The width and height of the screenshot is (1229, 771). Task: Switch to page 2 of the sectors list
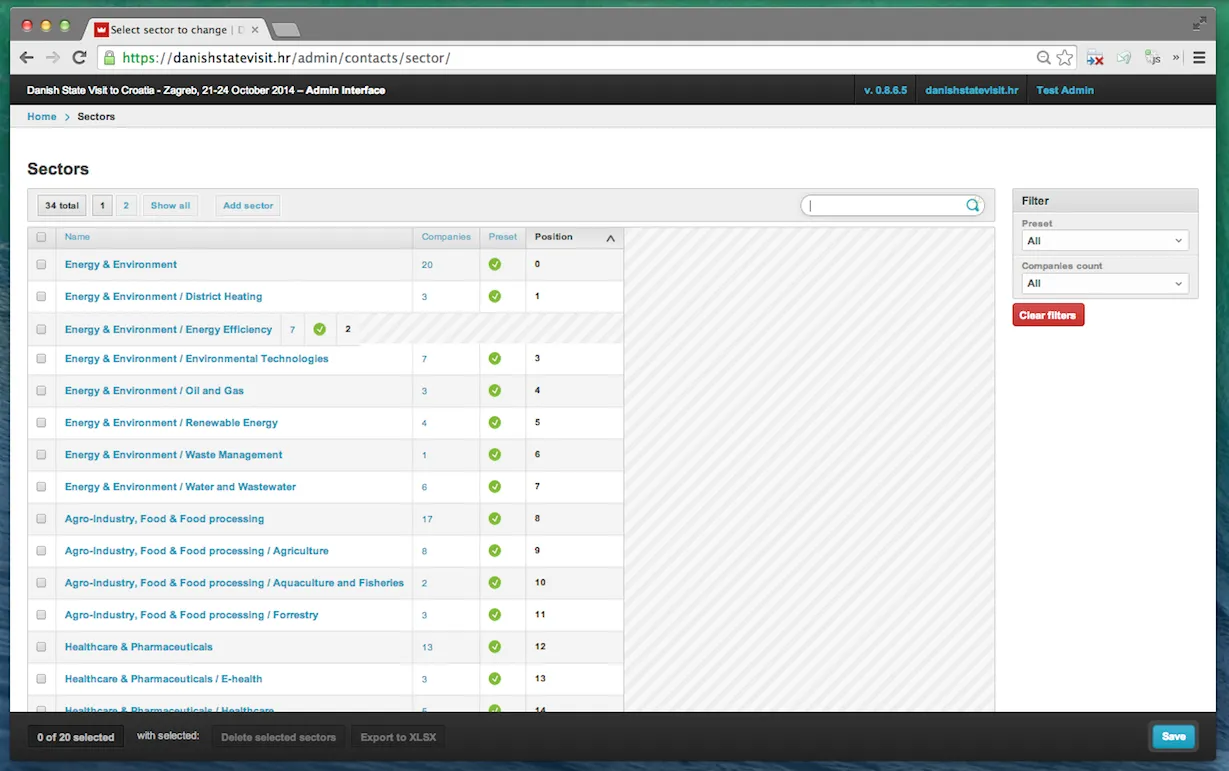coord(126,206)
